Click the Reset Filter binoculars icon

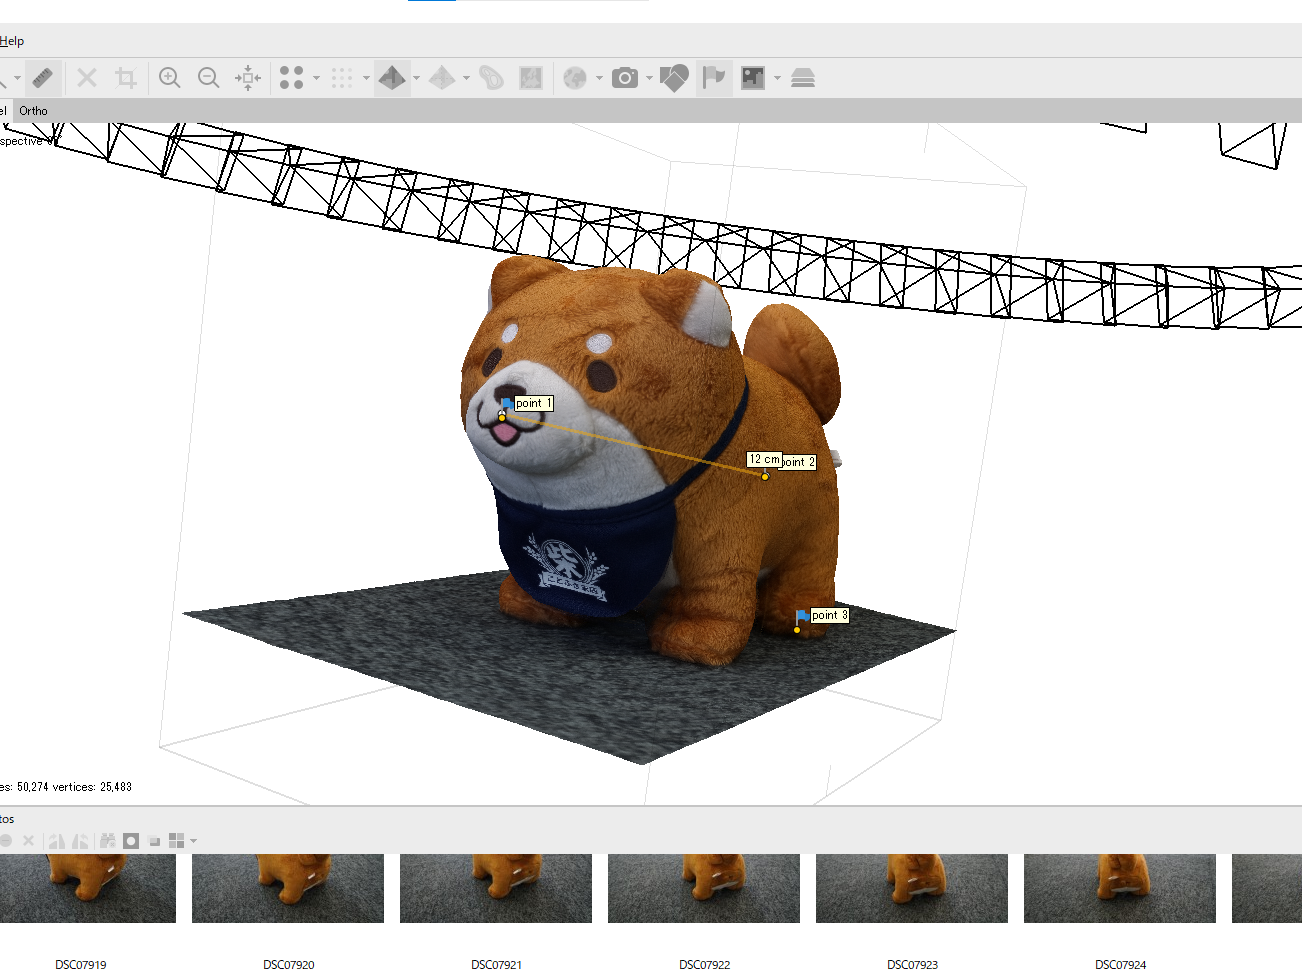click(x=107, y=841)
